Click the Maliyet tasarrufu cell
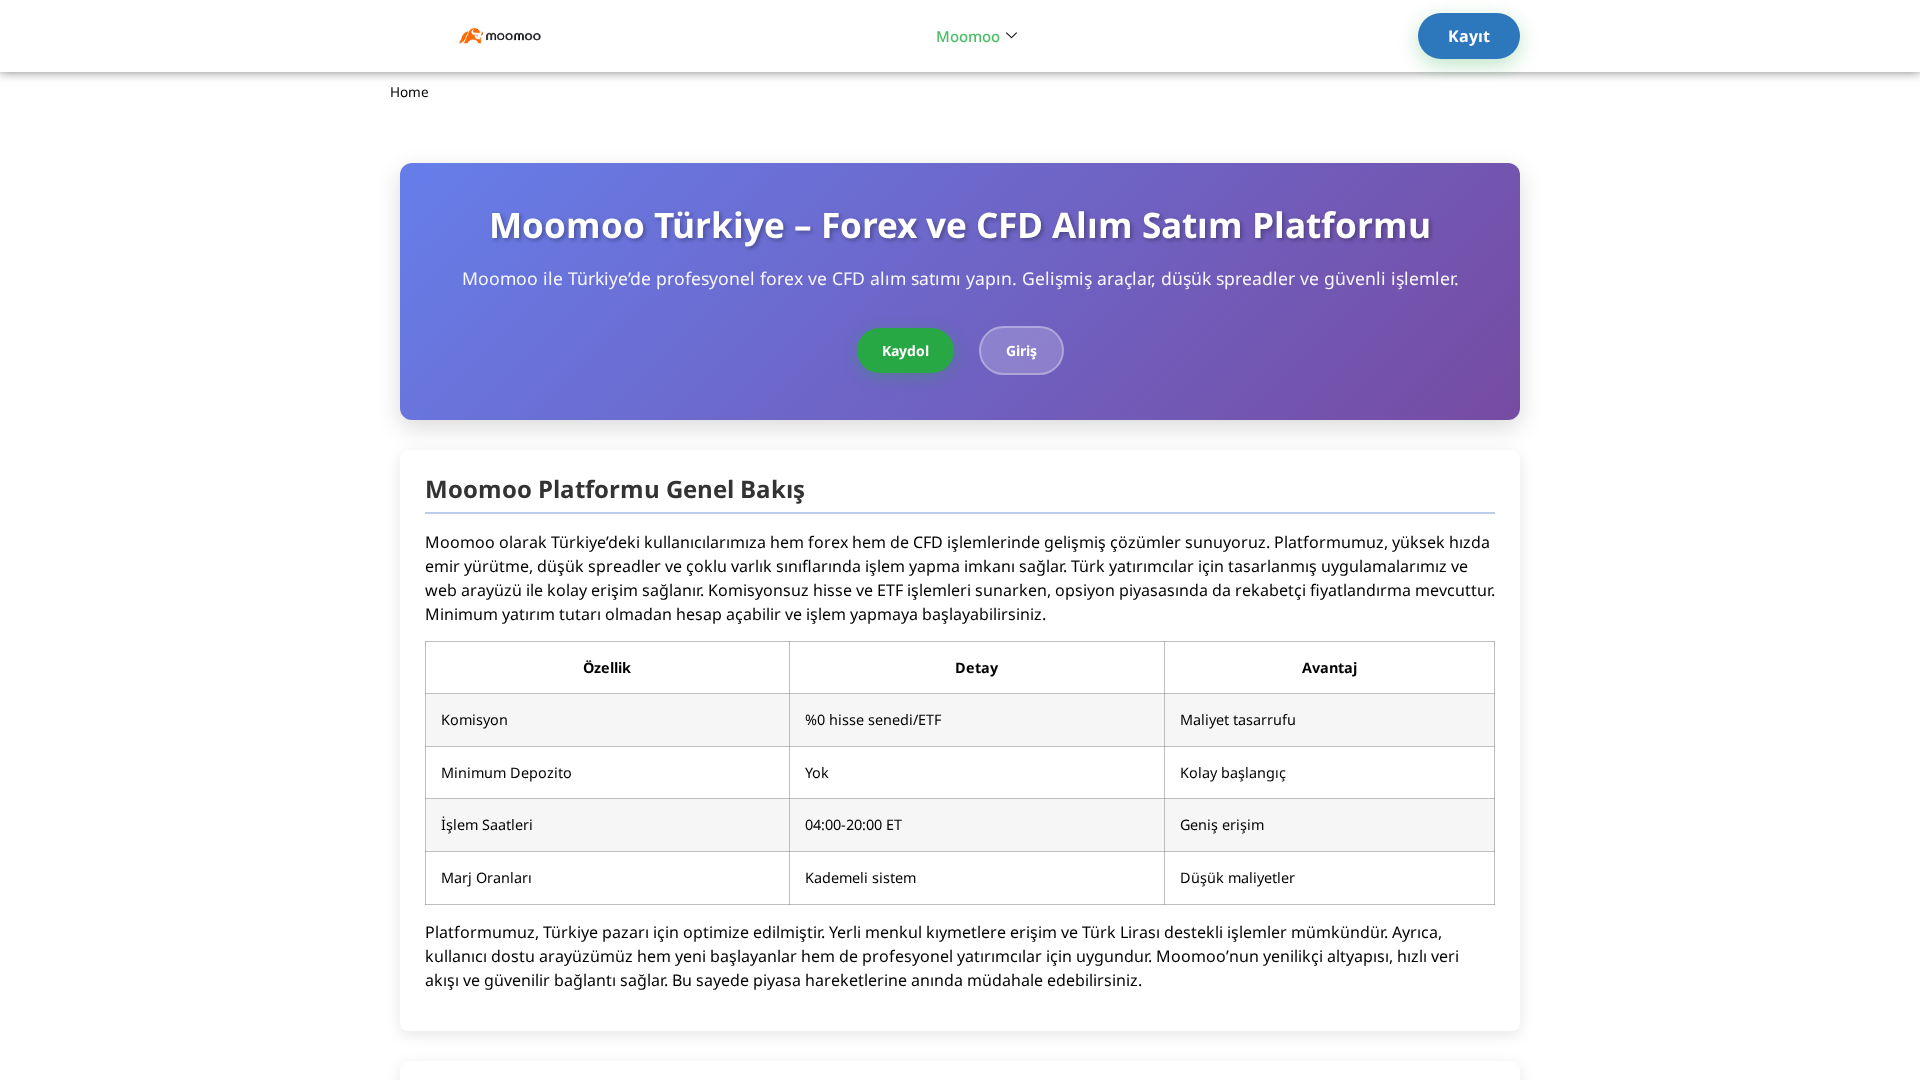The width and height of the screenshot is (1920, 1080). pos(1237,719)
